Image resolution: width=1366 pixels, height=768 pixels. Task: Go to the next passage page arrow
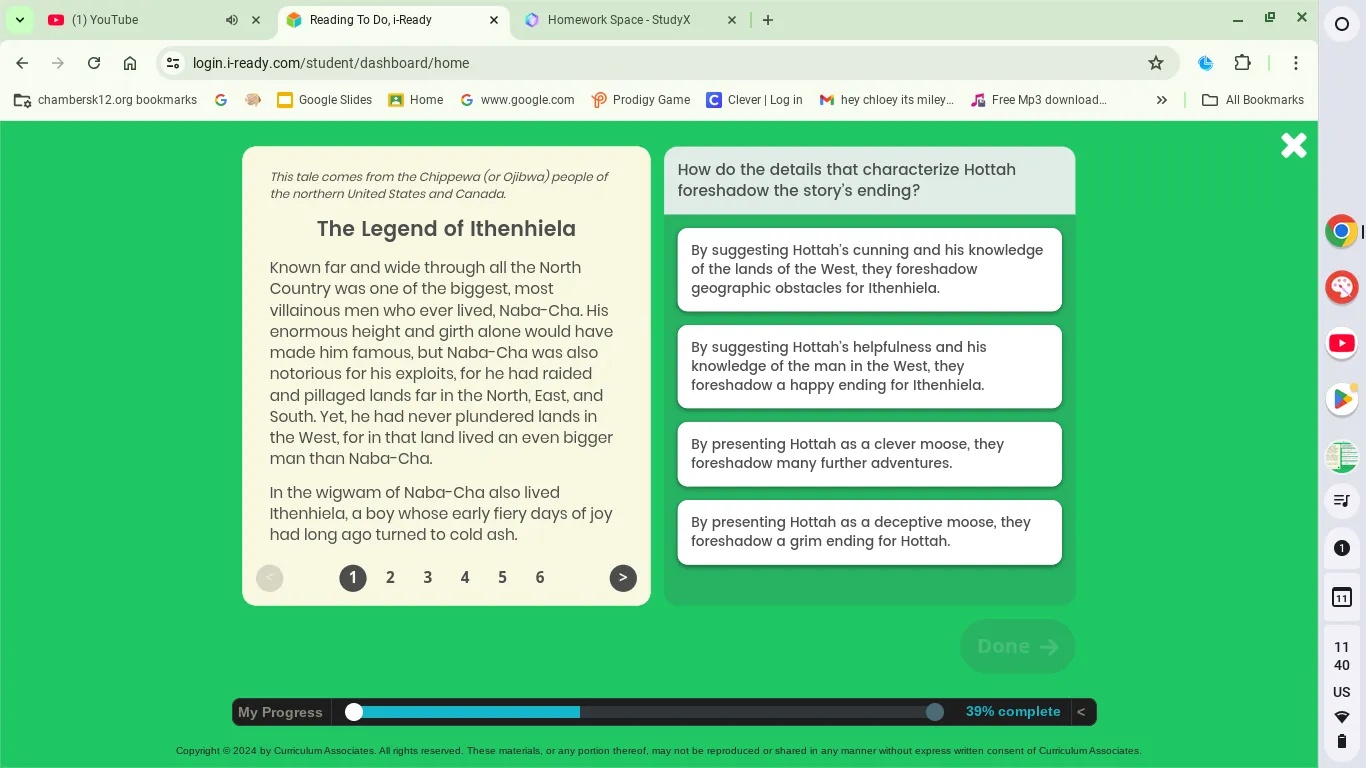tap(622, 578)
